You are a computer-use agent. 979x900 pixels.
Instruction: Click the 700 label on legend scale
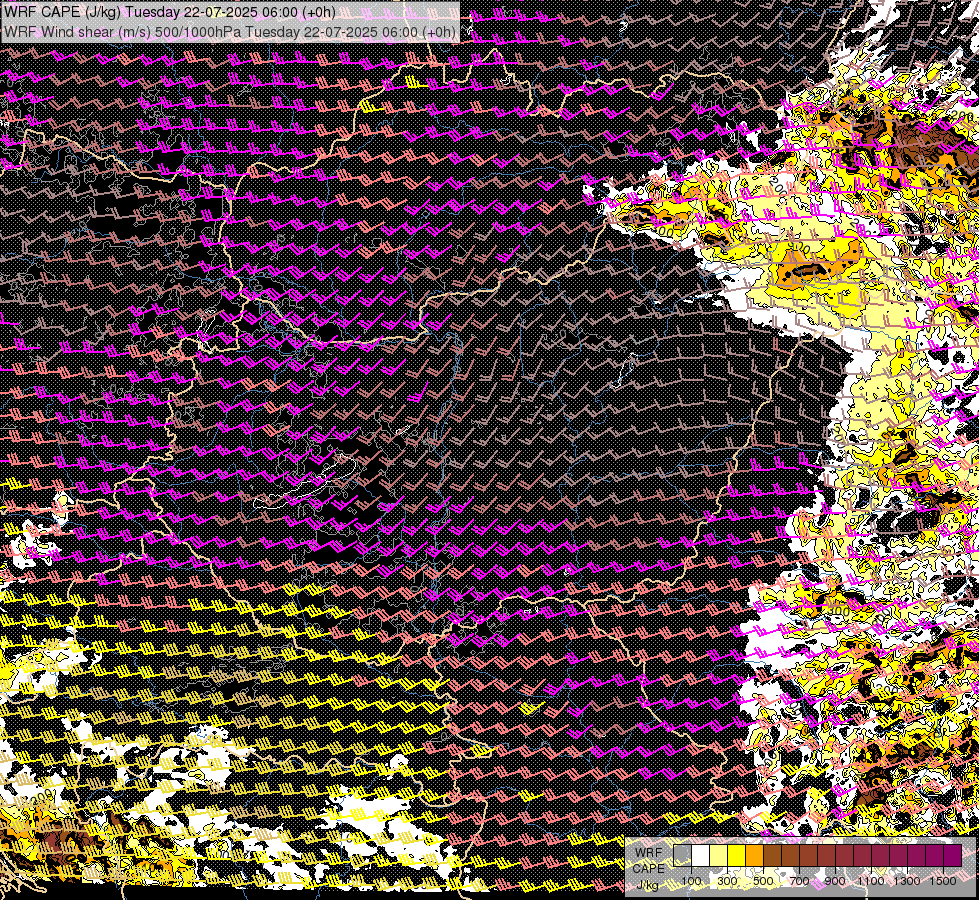(799, 881)
